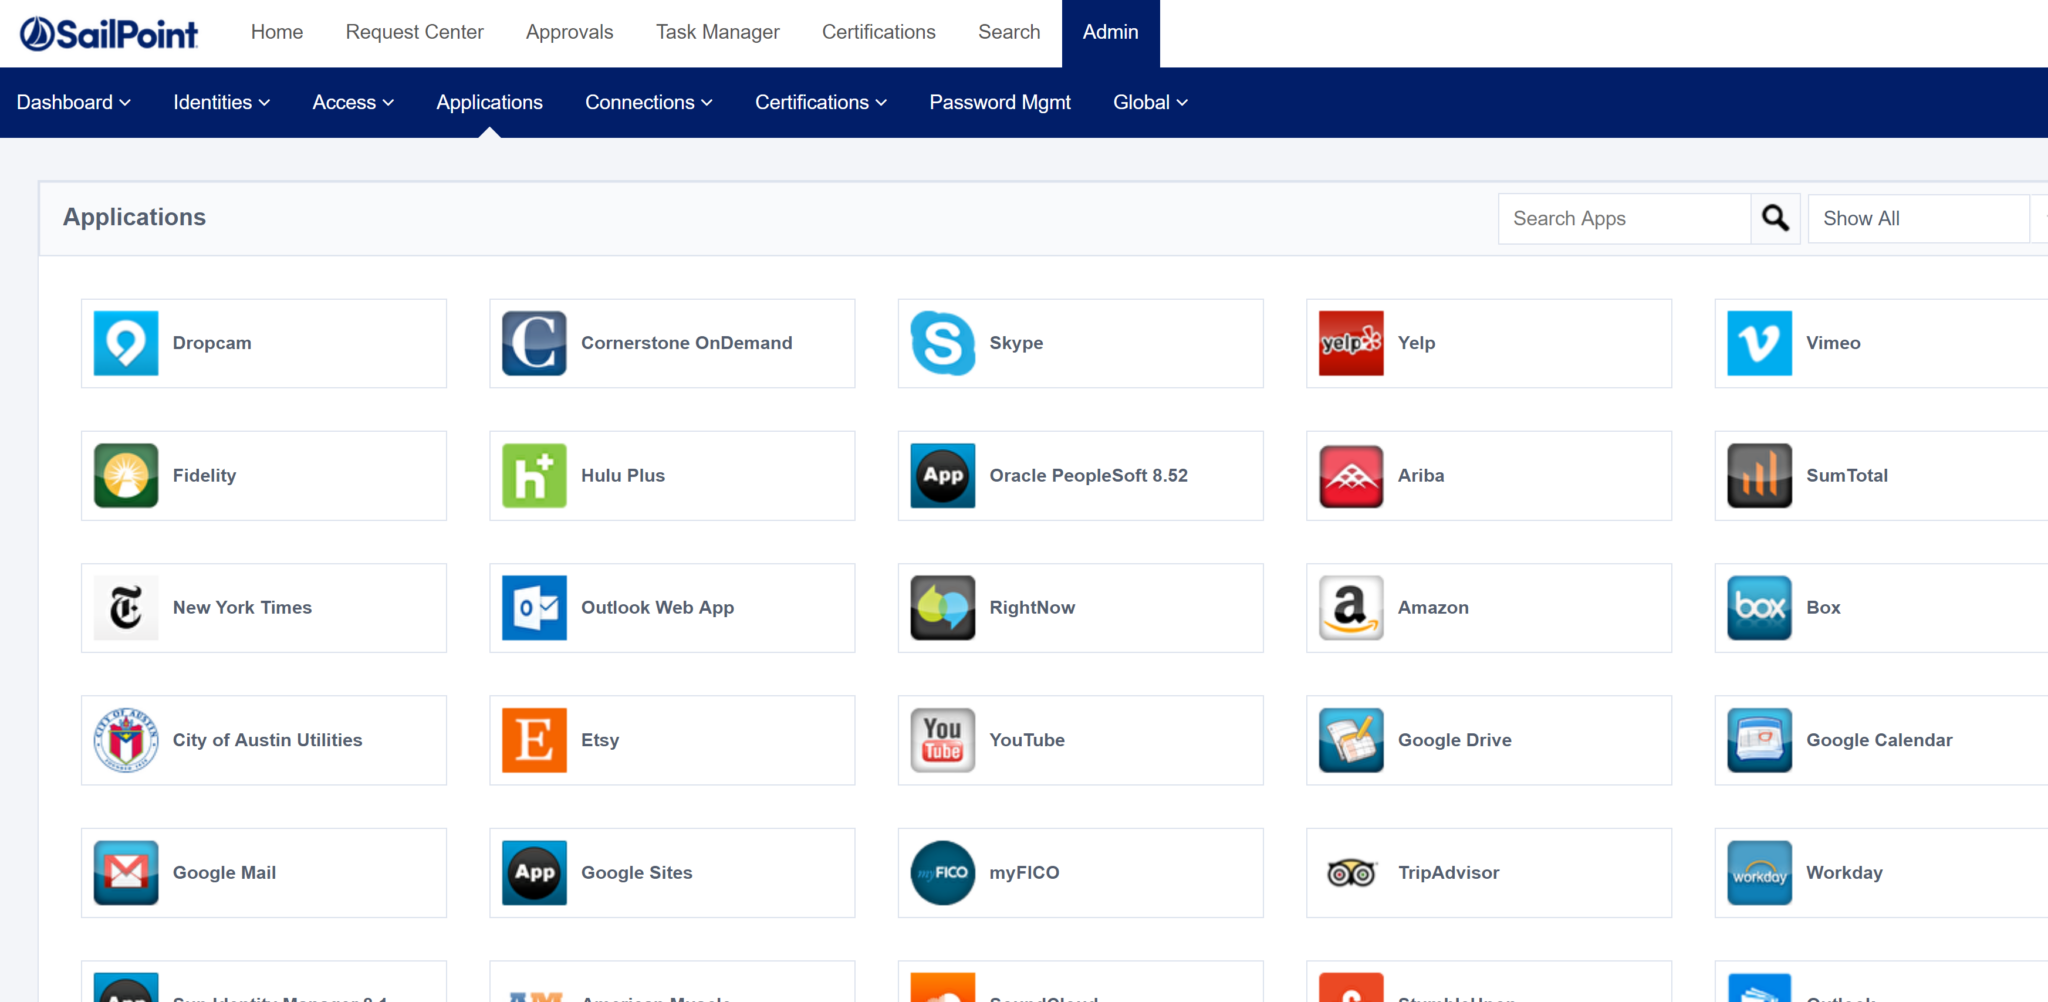Select the Dropcam application icon
2048x1002 pixels.
tap(126, 343)
